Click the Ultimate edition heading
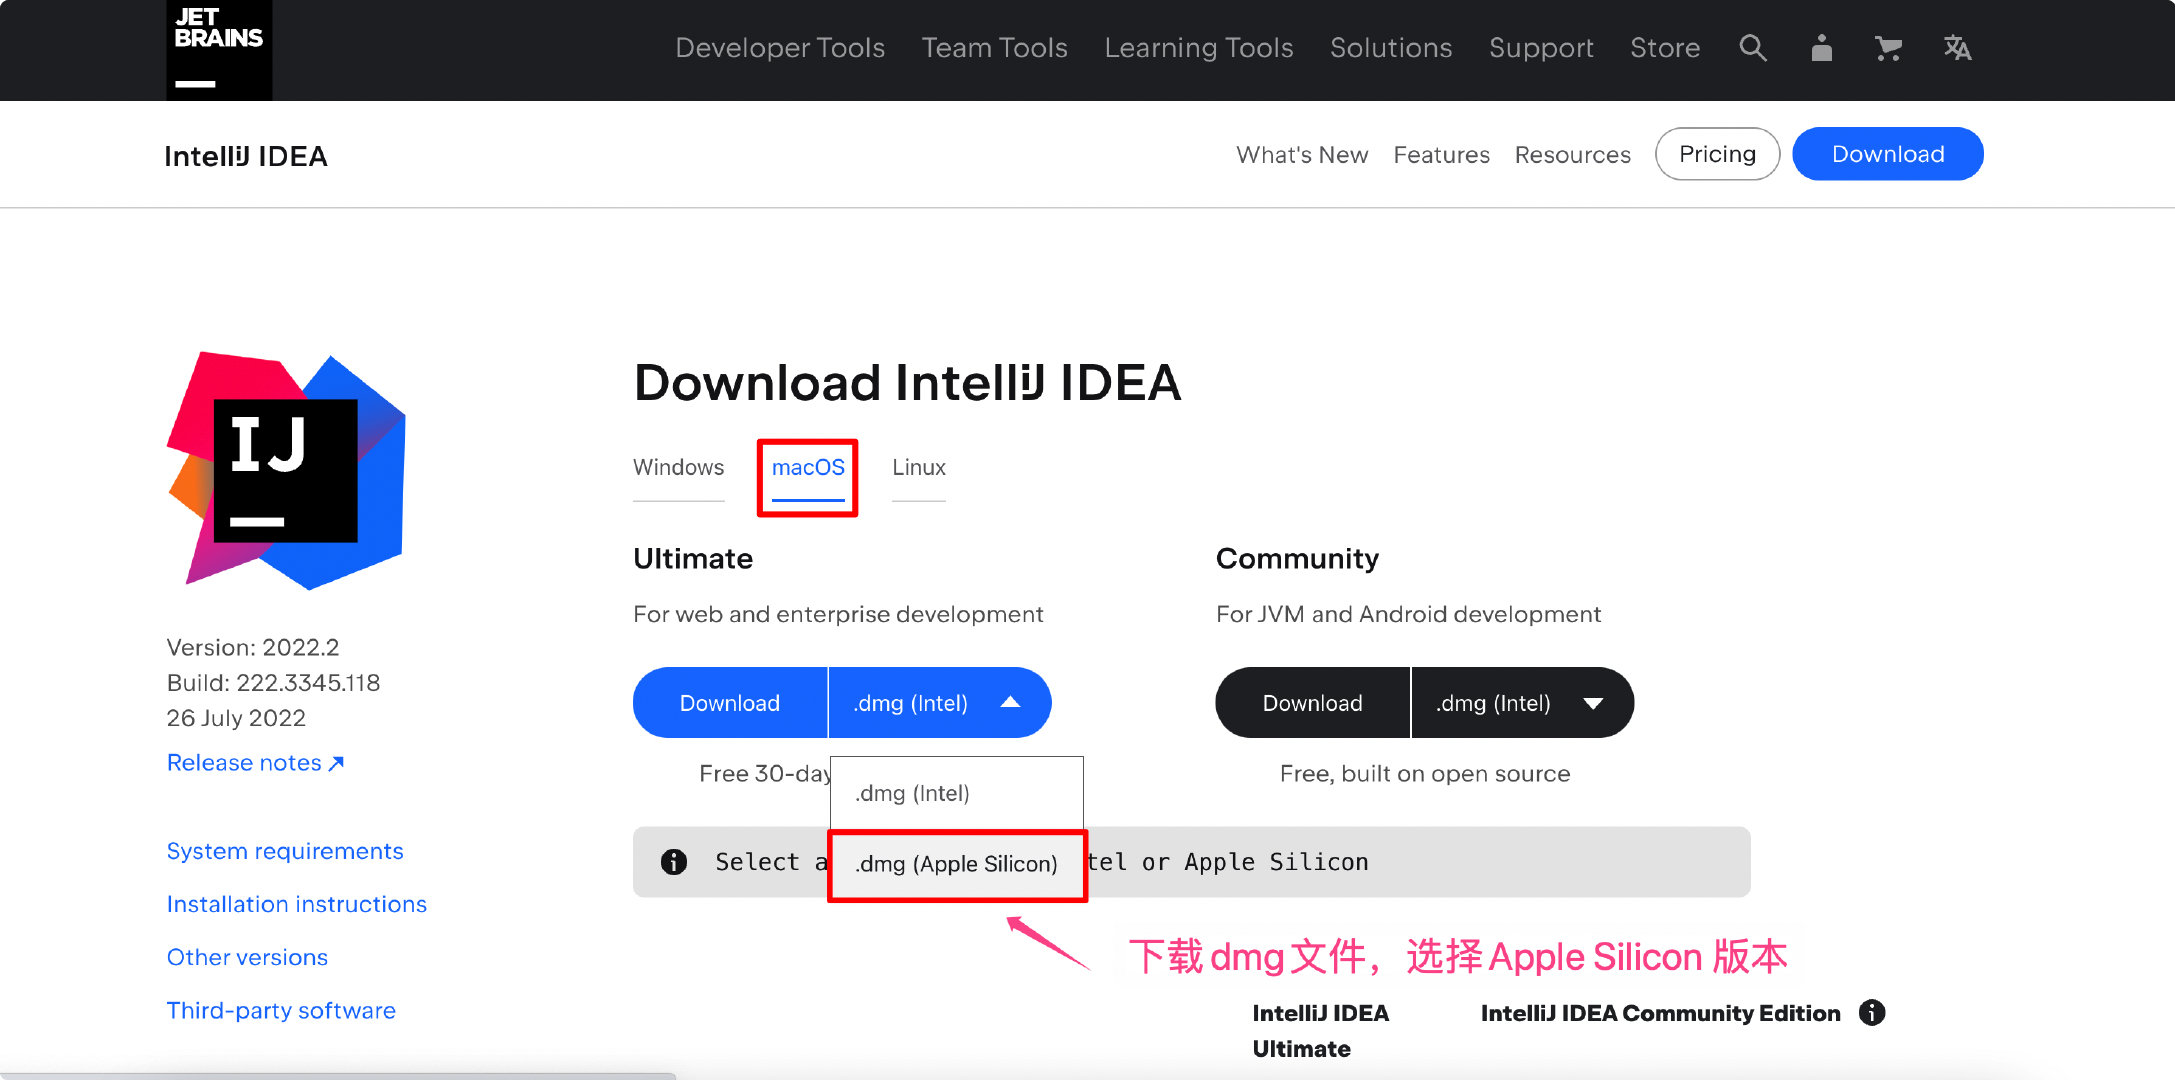Image resolution: width=2175 pixels, height=1080 pixels. click(693, 558)
